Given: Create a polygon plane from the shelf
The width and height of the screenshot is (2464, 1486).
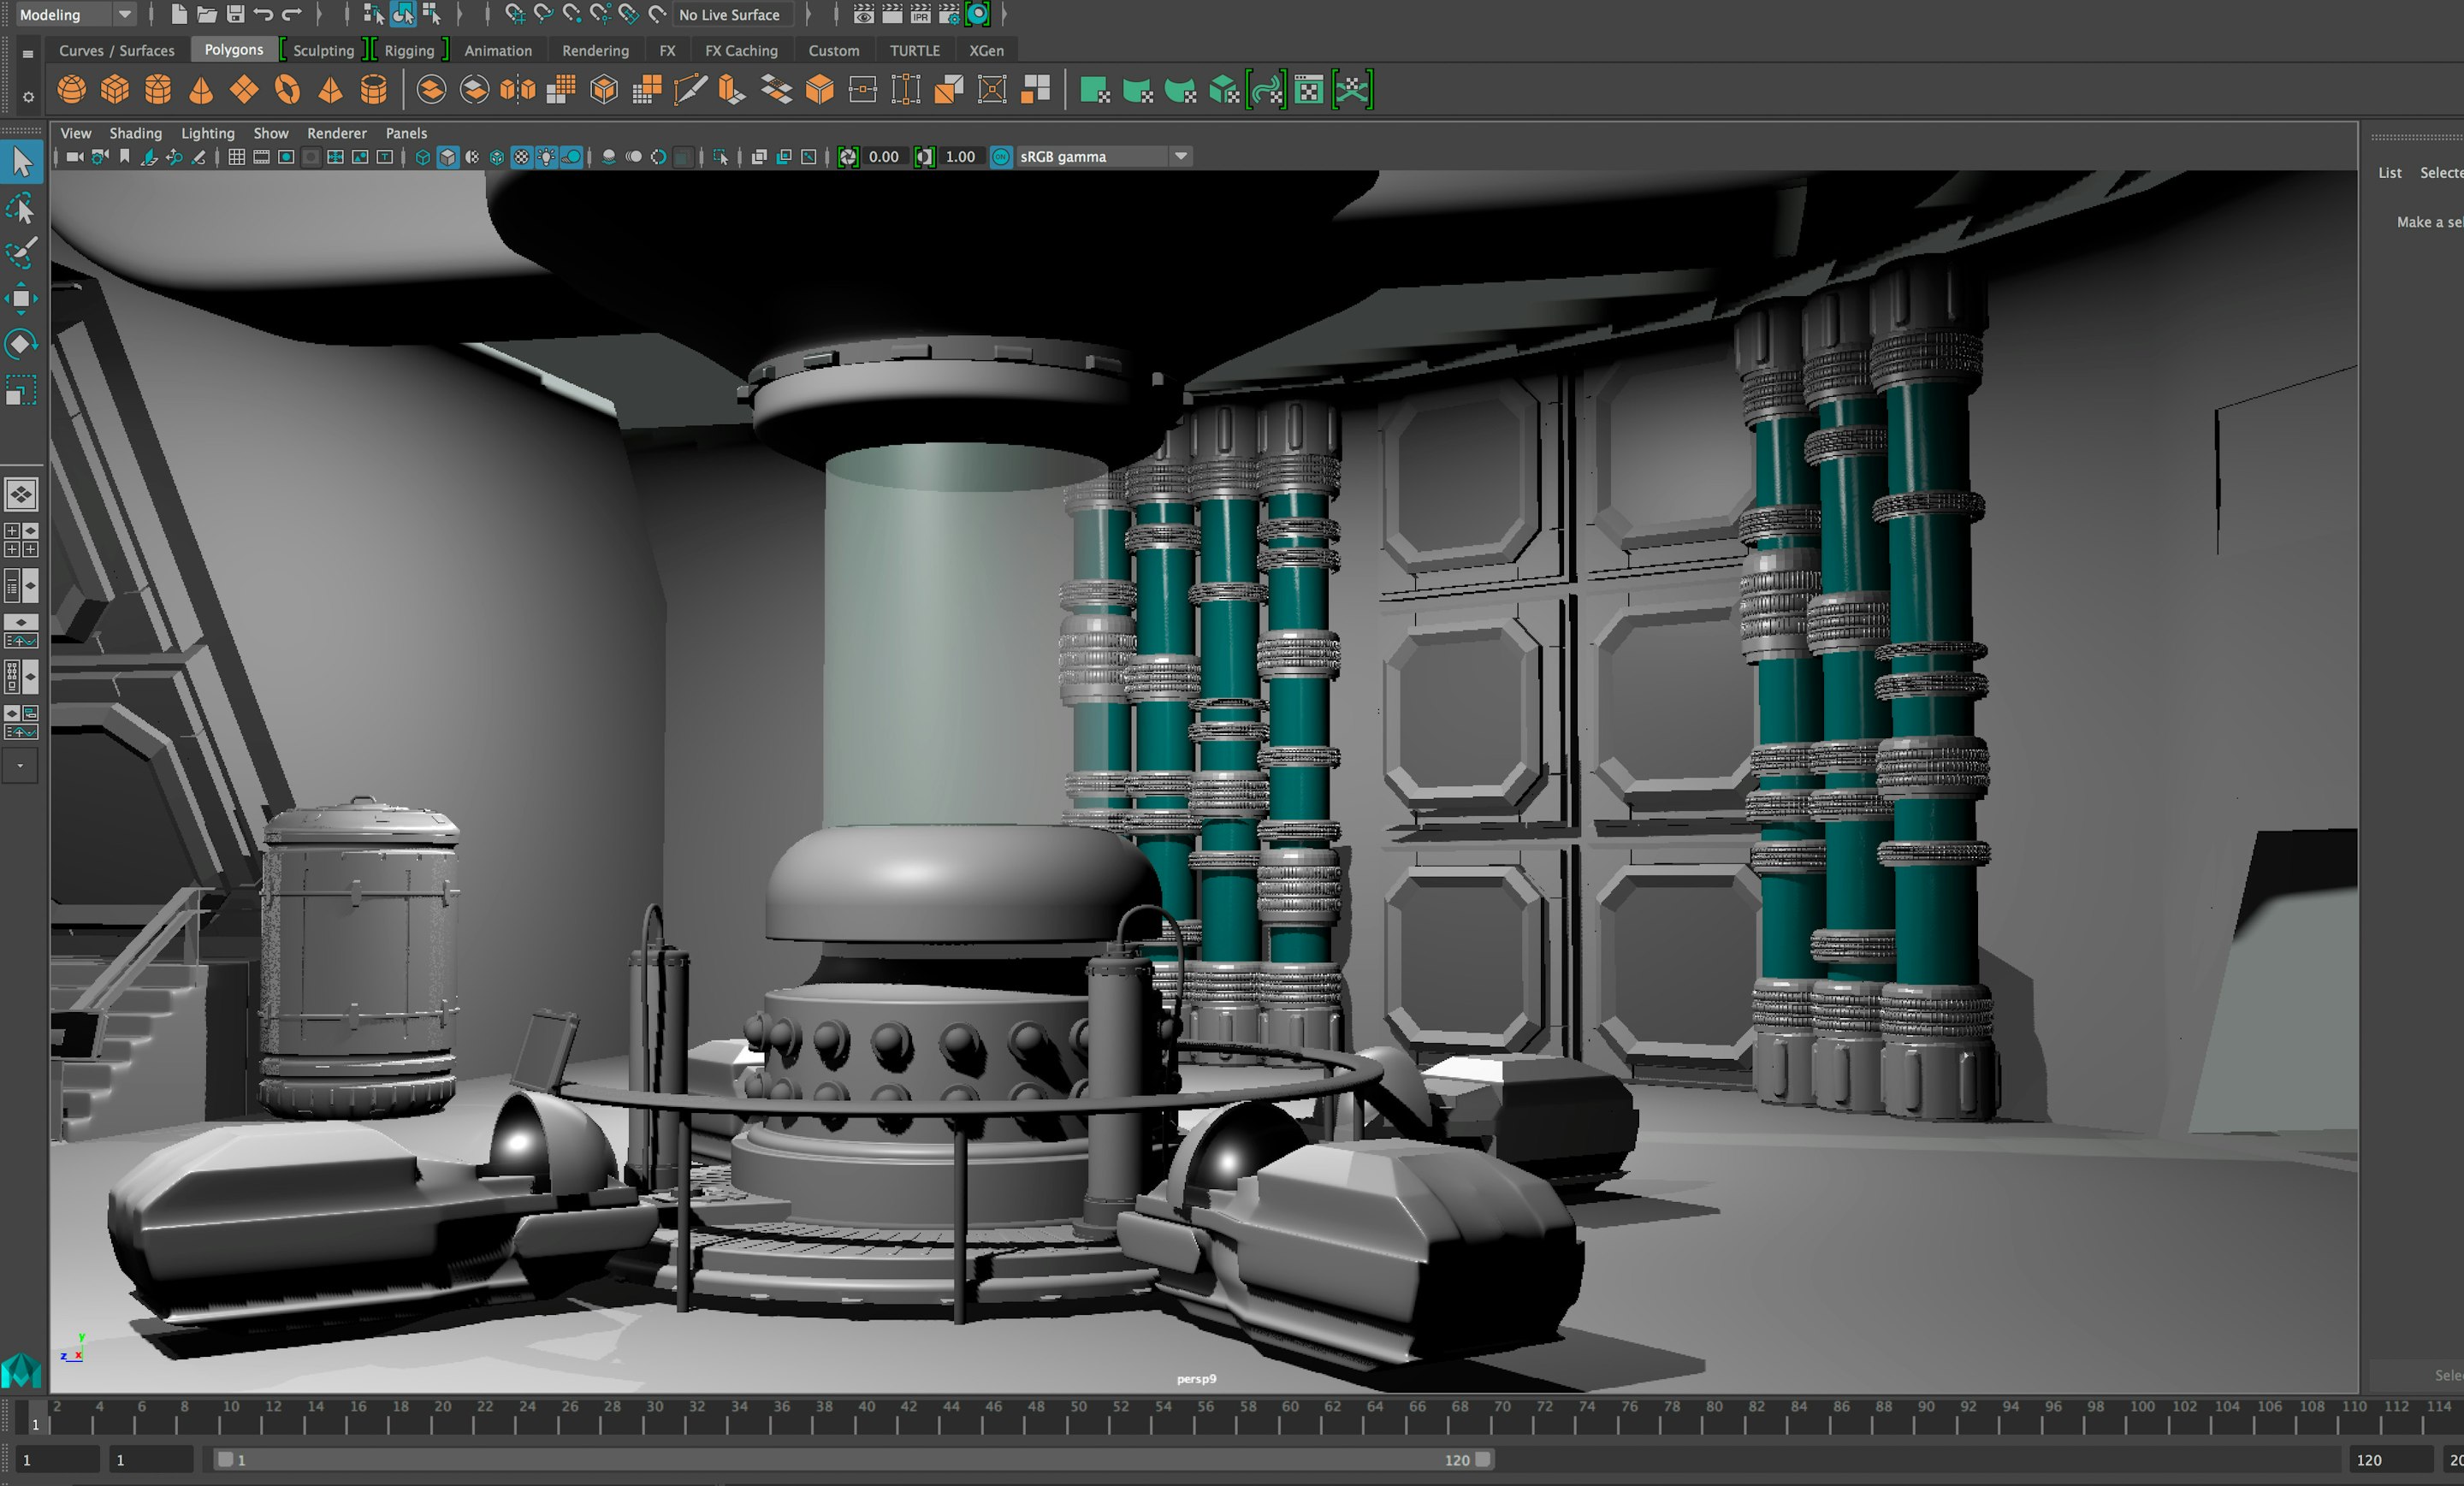Looking at the screenshot, I should coord(244,90).
